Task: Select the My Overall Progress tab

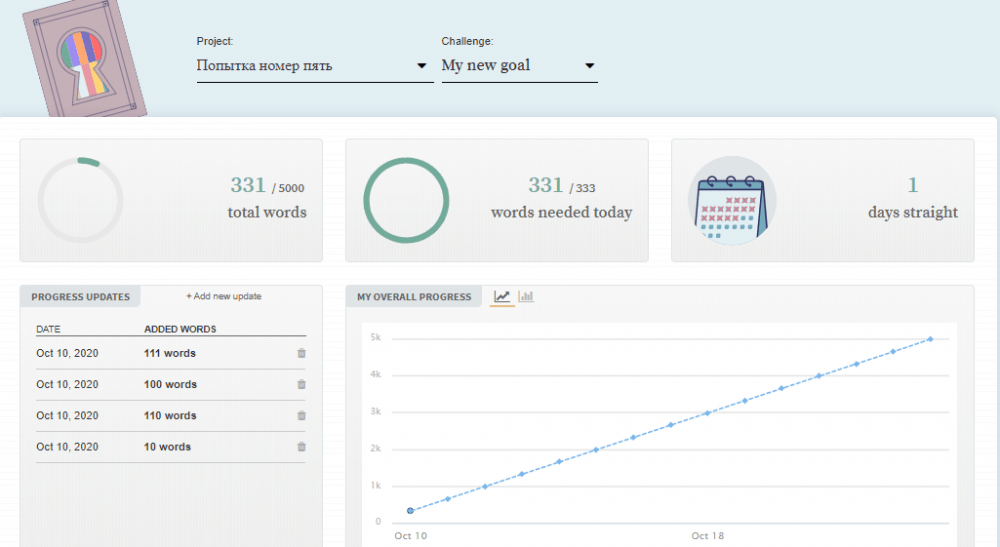Action: (414, 297)
